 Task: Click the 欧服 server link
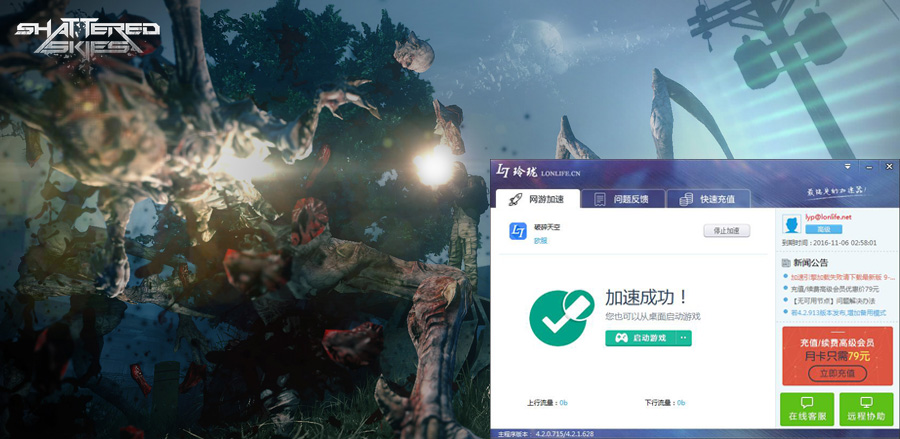point(540,241)
